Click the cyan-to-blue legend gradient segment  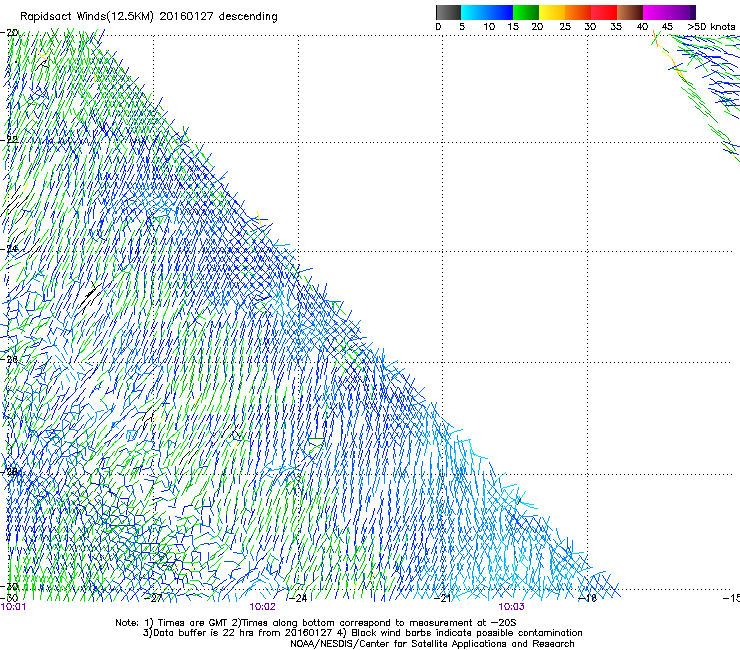(x=487, y=12)
